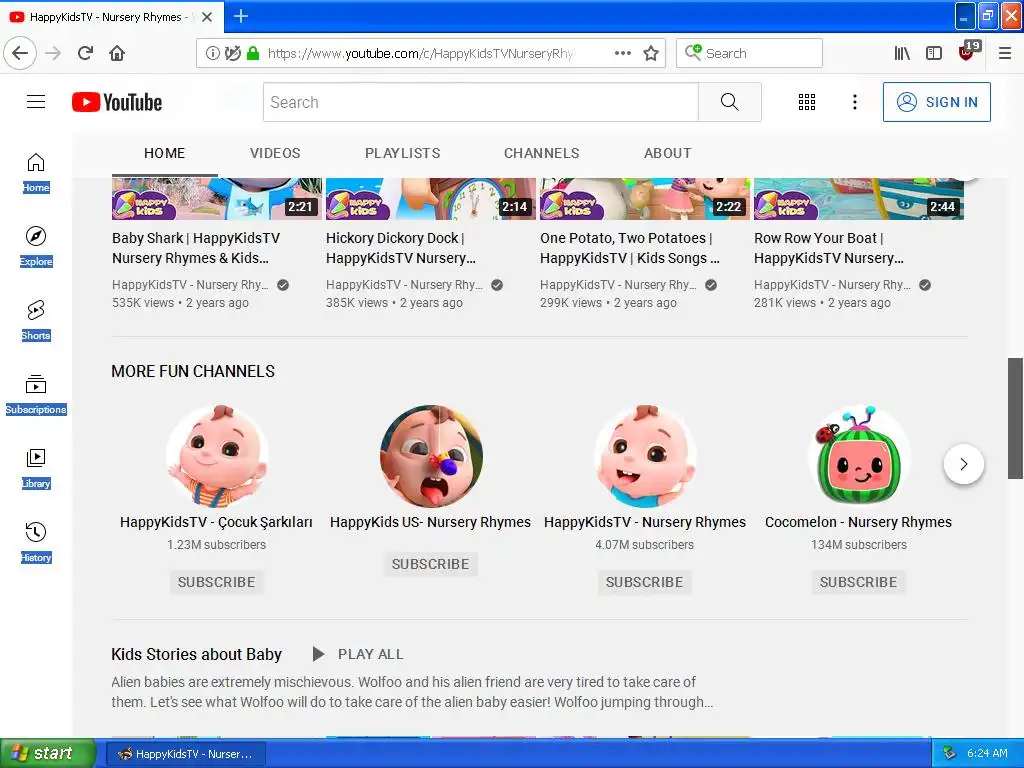Click the One Potato thumbnail showing 2:22

tap(645, 199)
